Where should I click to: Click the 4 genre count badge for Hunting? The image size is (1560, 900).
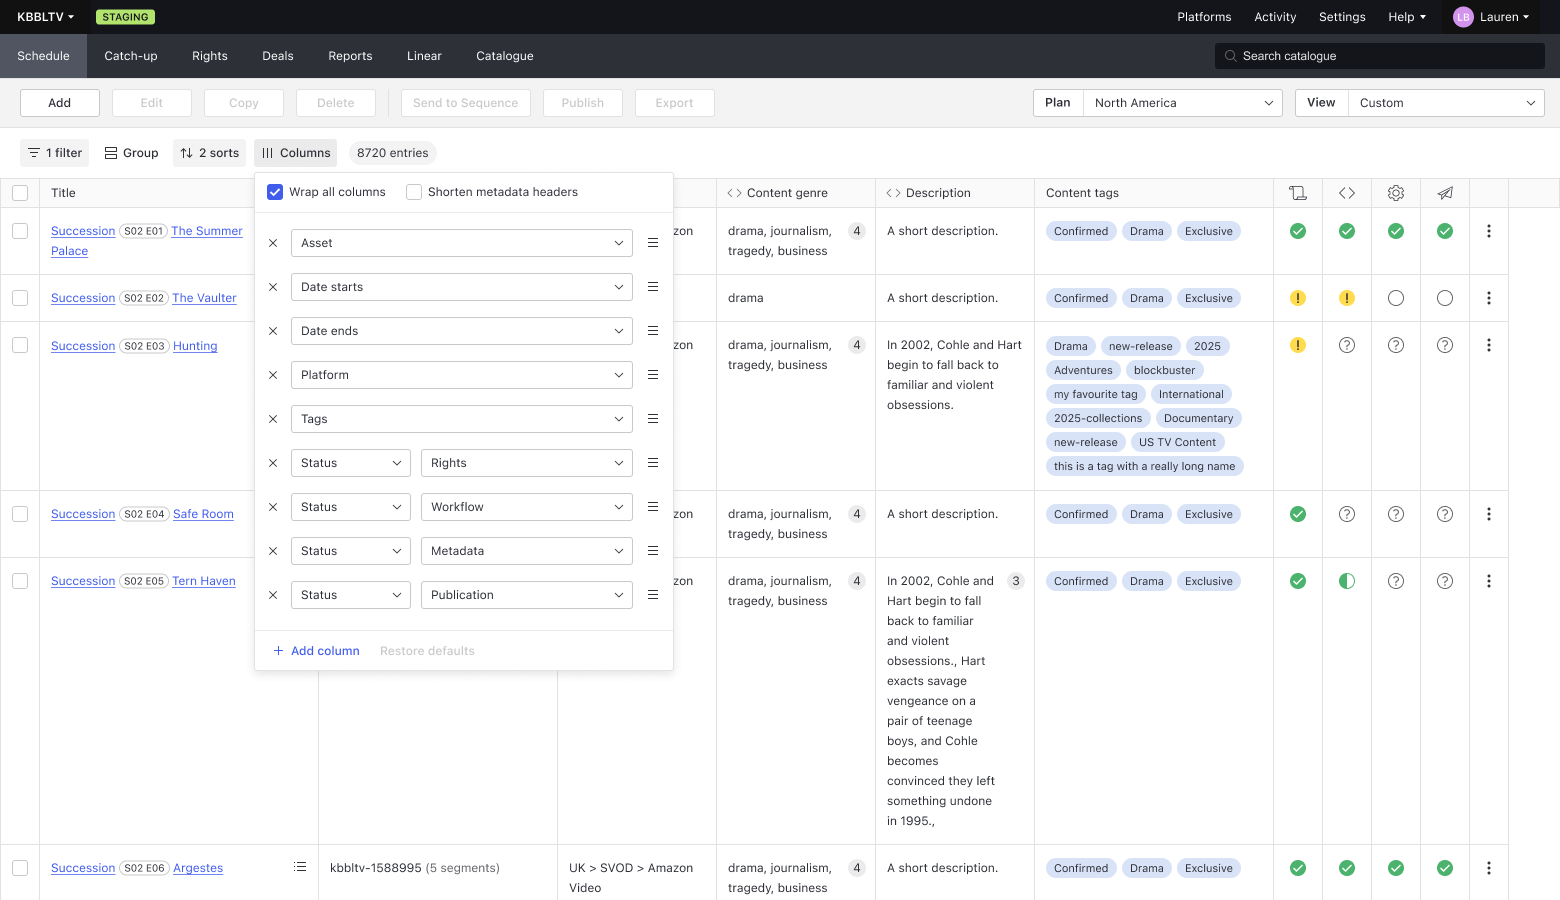(x=857, y=345)
